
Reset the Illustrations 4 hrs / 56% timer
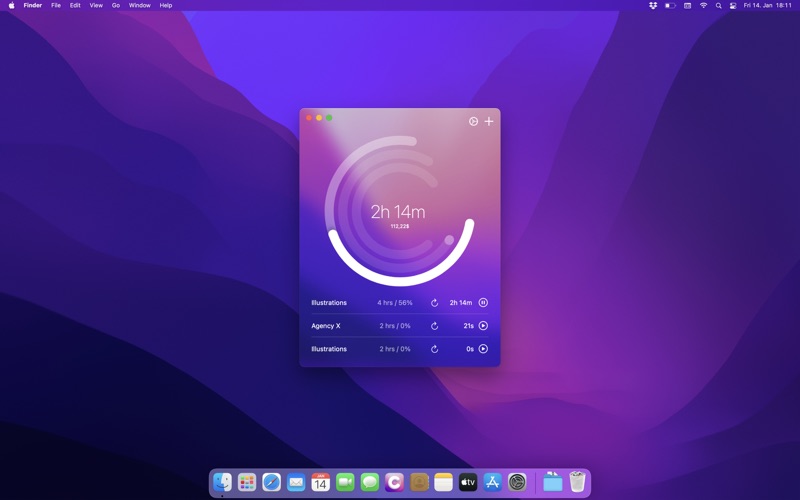[x=435, y=303]
